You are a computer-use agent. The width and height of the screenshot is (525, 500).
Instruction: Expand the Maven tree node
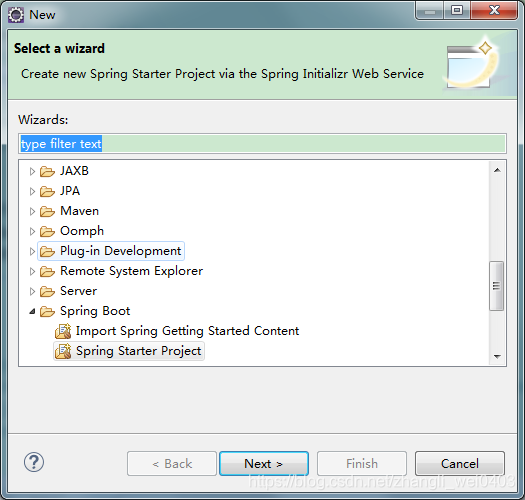tap(32, 212)
